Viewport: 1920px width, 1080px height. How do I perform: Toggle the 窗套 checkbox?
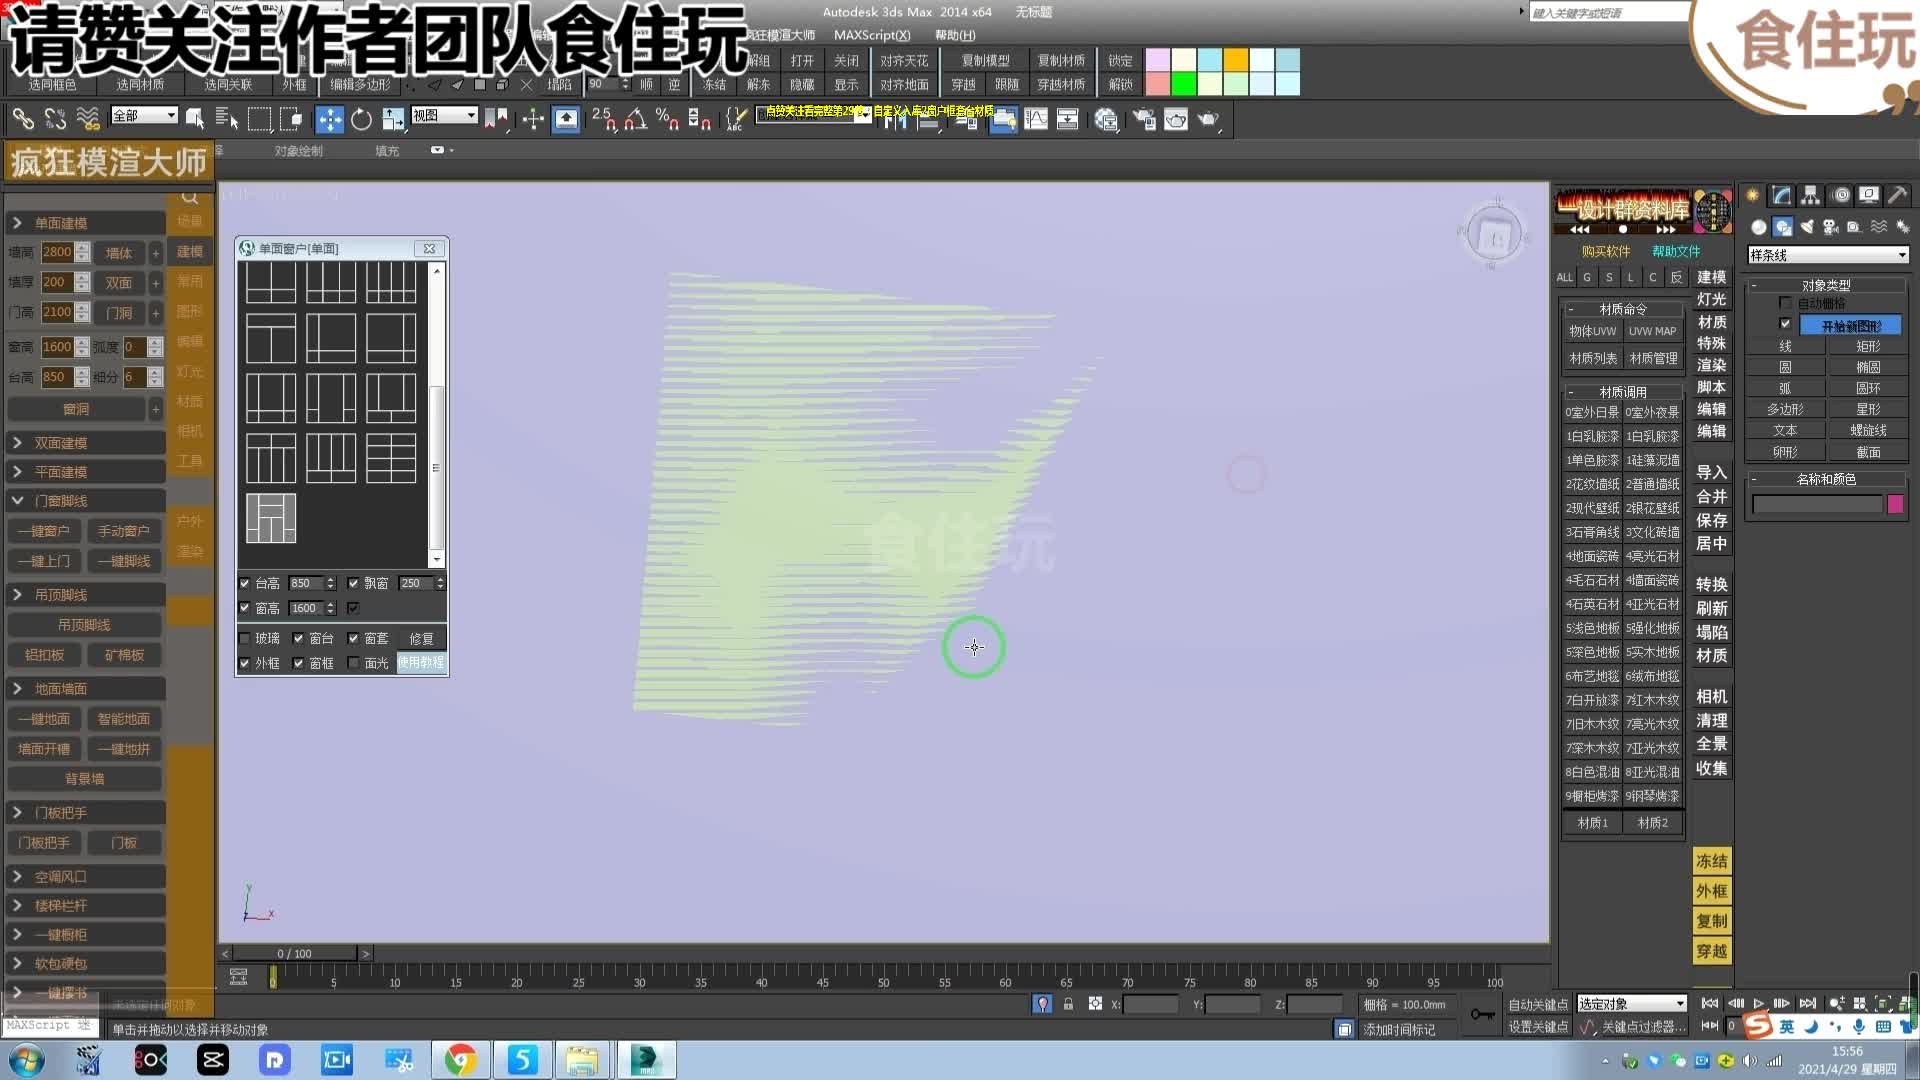point(353,638)
